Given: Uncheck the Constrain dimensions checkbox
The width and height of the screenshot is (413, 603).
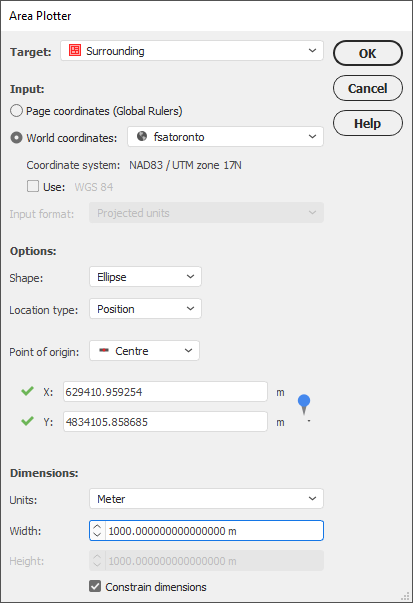Looking at the screenshot, I should 95,586.
